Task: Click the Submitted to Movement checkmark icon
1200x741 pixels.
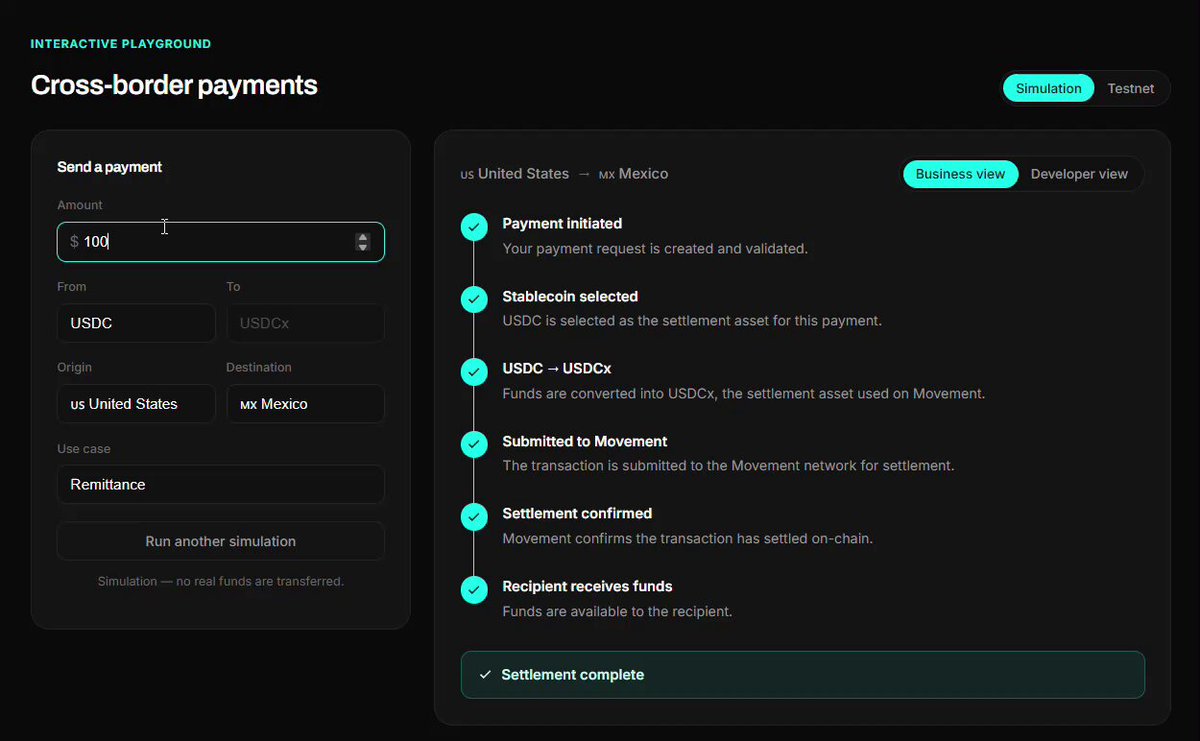Action: (474, 444)
